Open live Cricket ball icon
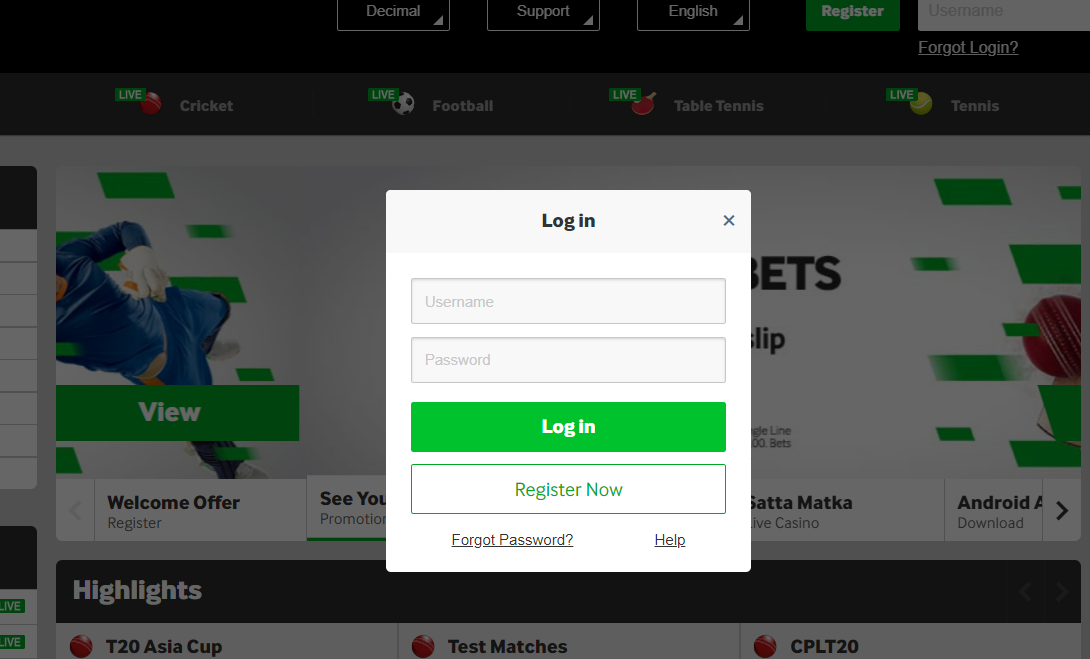This screenshot has width=1090, height=659. pyautogui.click(x=151, y=104)
